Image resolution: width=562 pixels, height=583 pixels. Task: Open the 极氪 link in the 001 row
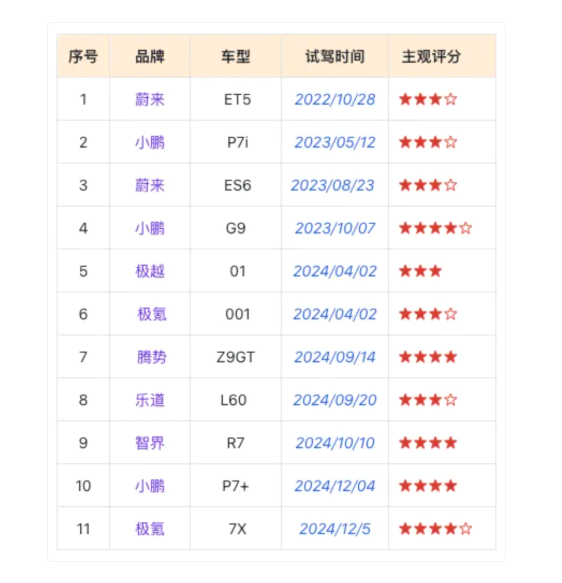152,314
